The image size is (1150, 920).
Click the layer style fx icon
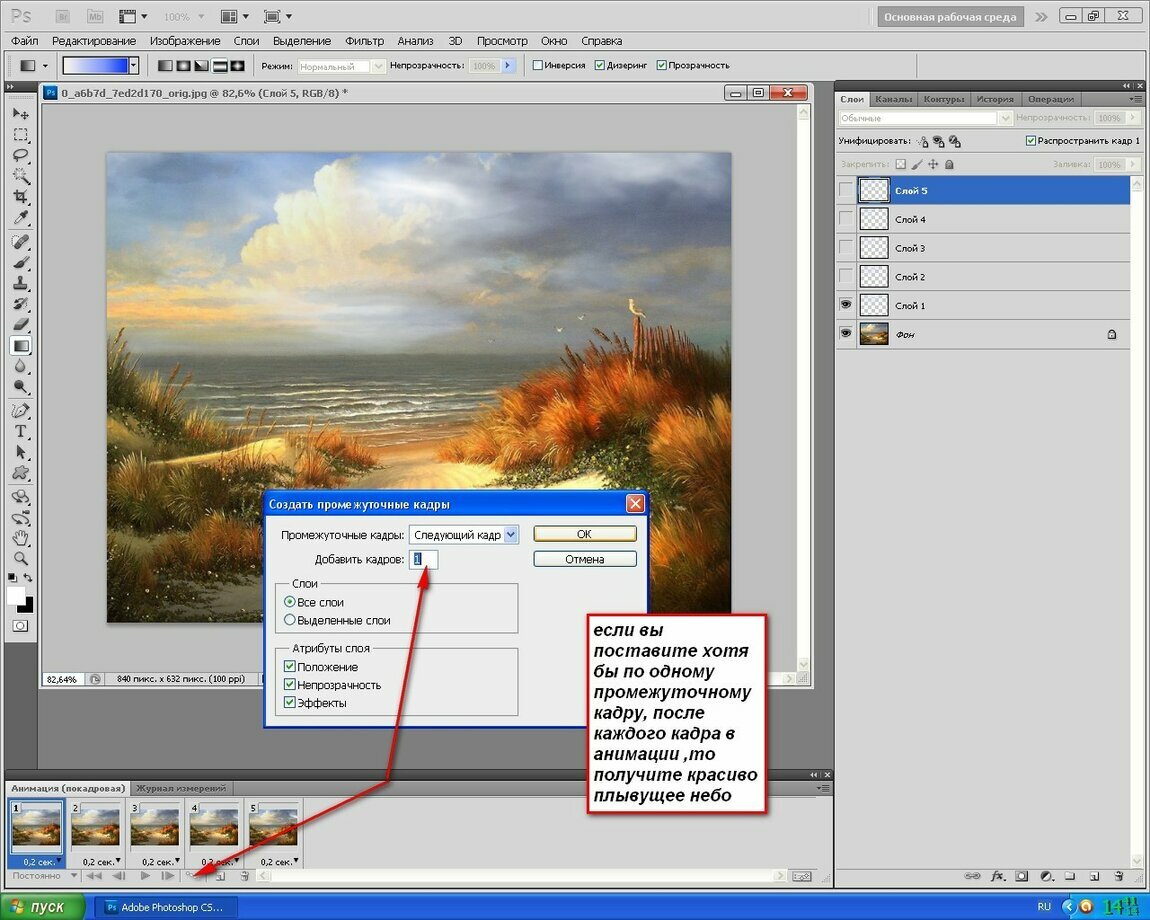[997, 876]
